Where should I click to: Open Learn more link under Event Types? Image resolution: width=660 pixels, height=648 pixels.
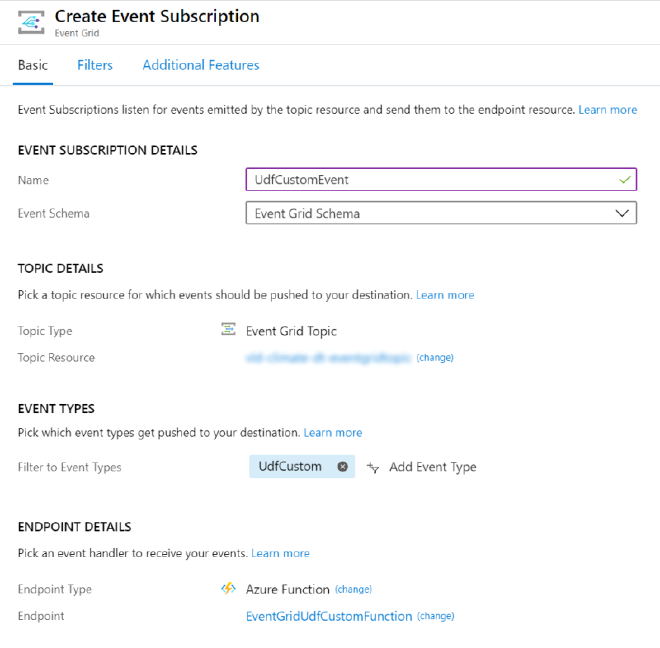tap(333, 433)
